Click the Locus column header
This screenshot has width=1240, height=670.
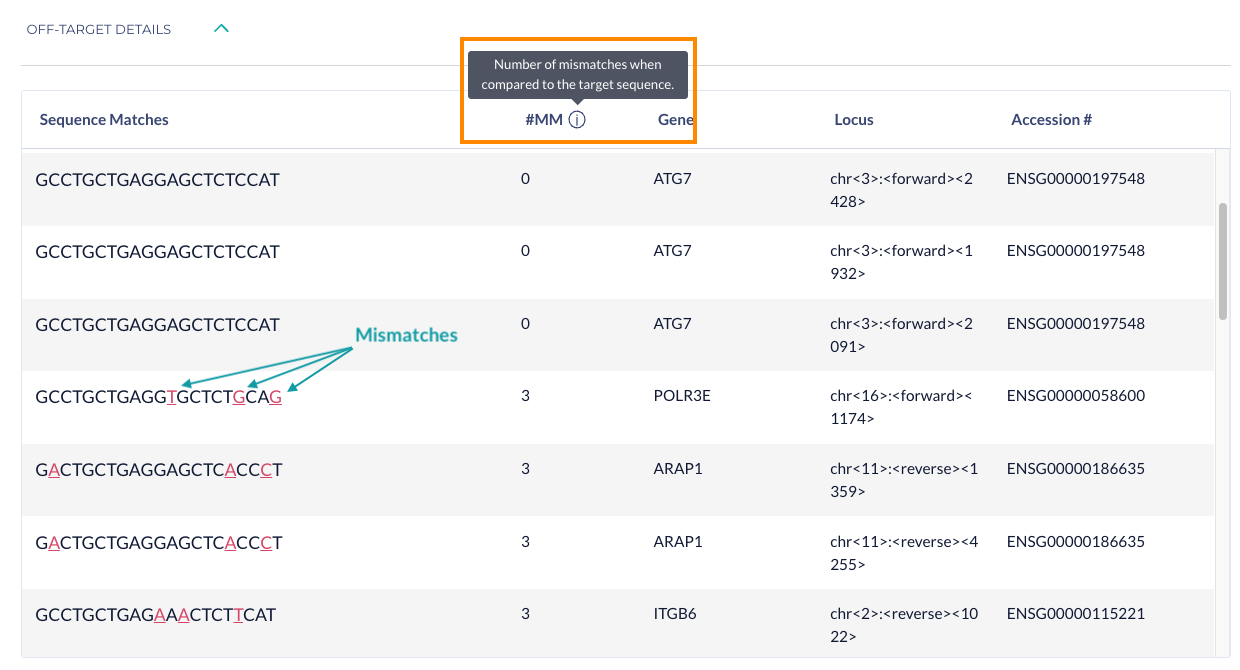pos(854,120)
